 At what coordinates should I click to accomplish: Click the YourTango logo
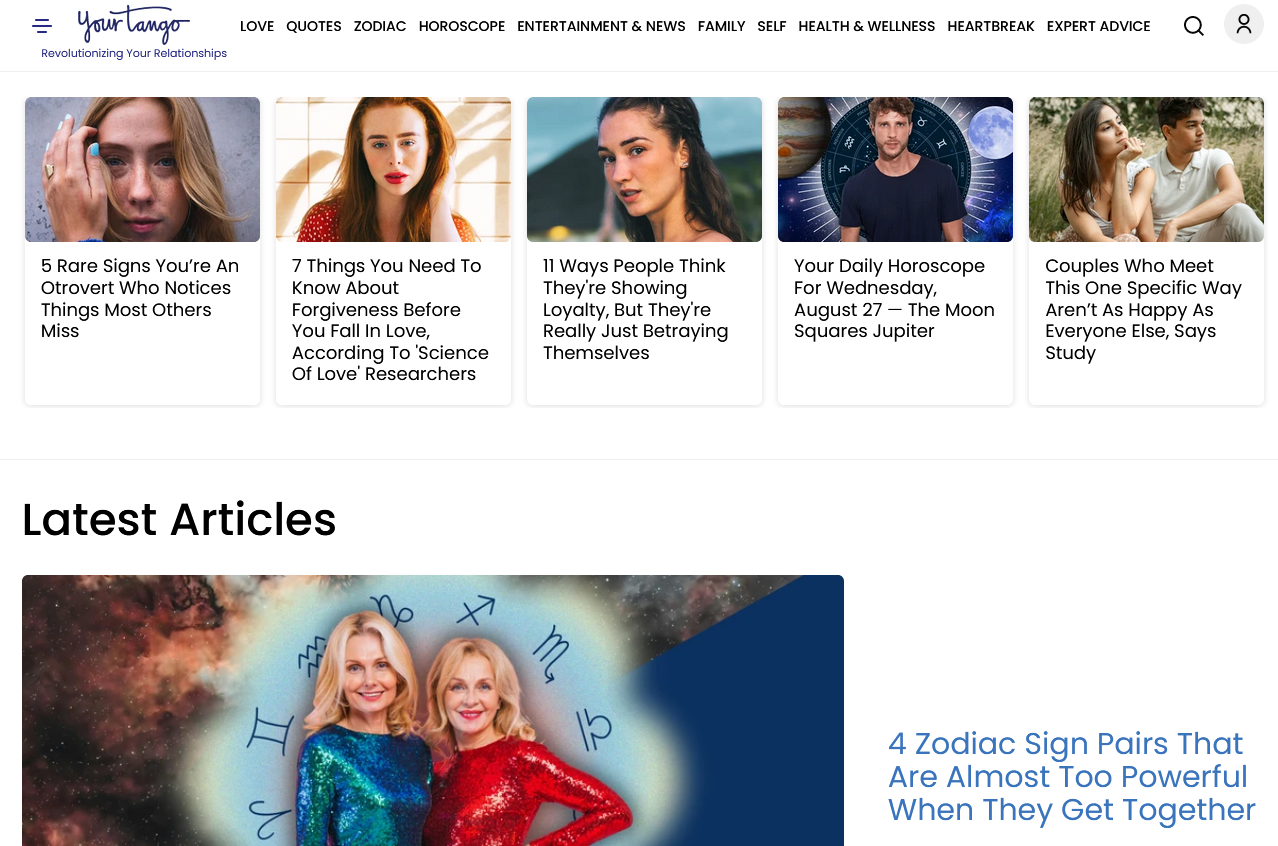coord(134,24)
